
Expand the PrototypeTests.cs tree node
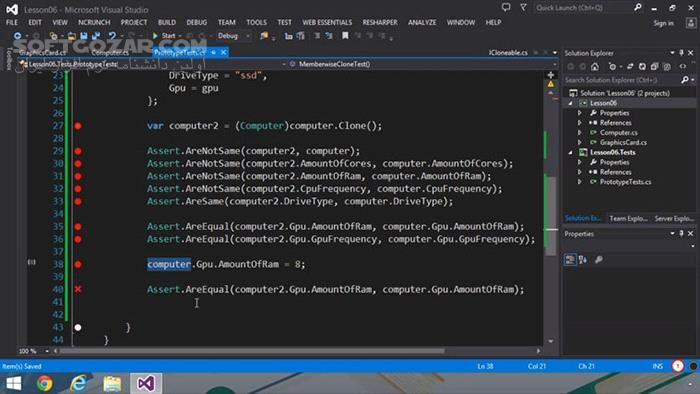[x=580, y=182]
